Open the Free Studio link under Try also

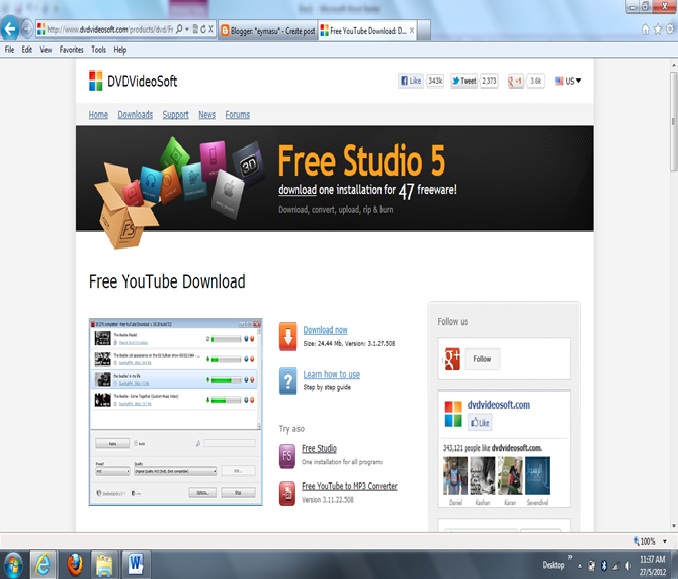pyautogui.click(x=320, y=448)
